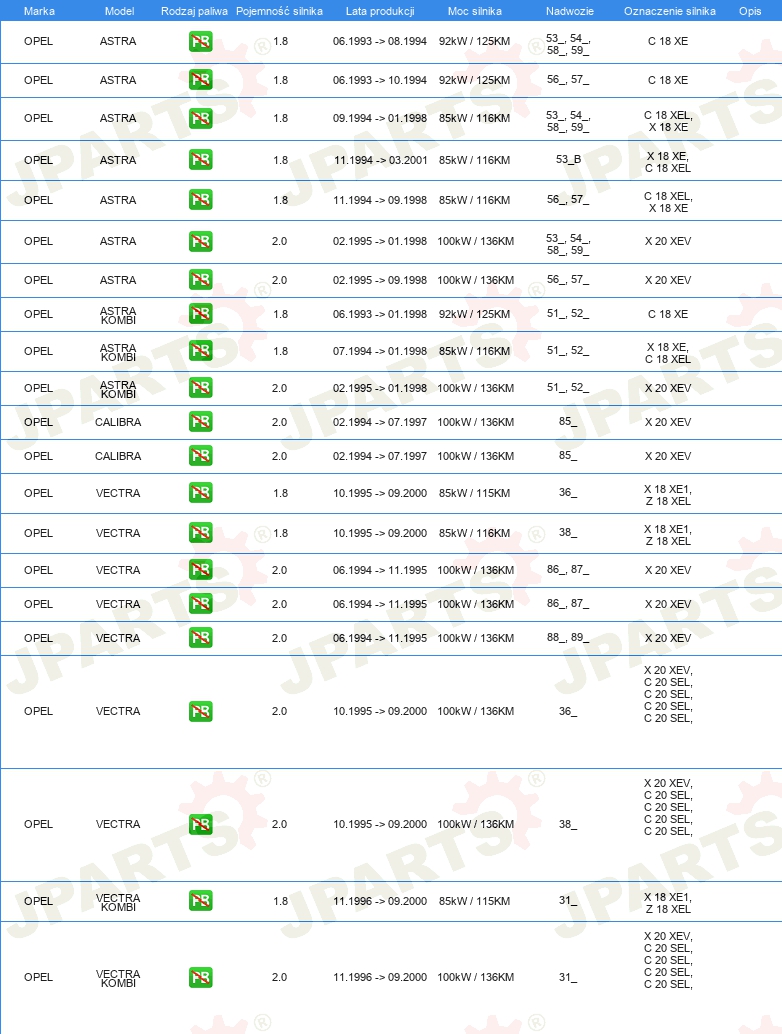Select the date cell 11.1994 -> 03.2001
This screenshot has width=782, height=1034.
[380, 160]
